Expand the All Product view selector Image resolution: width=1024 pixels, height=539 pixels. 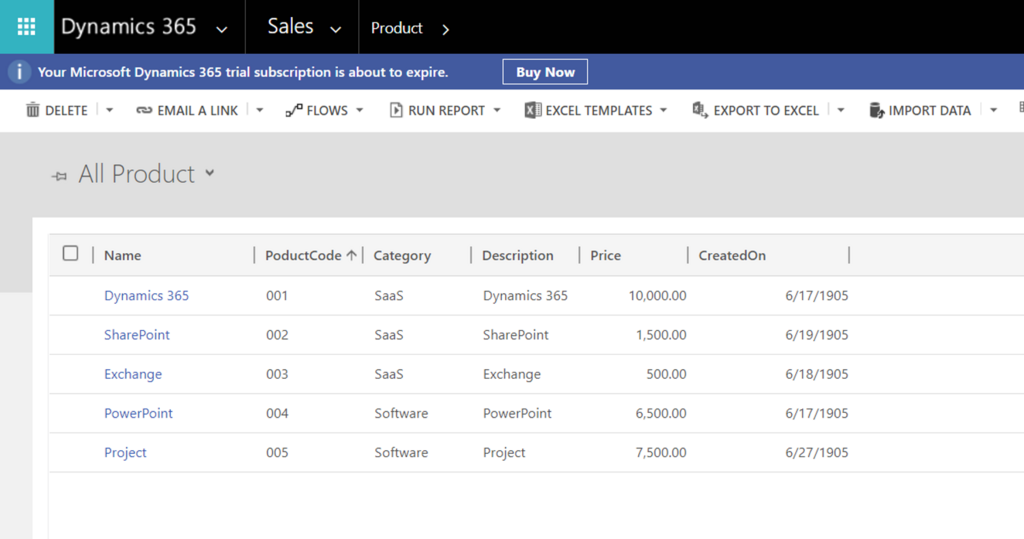coord(210,173)
